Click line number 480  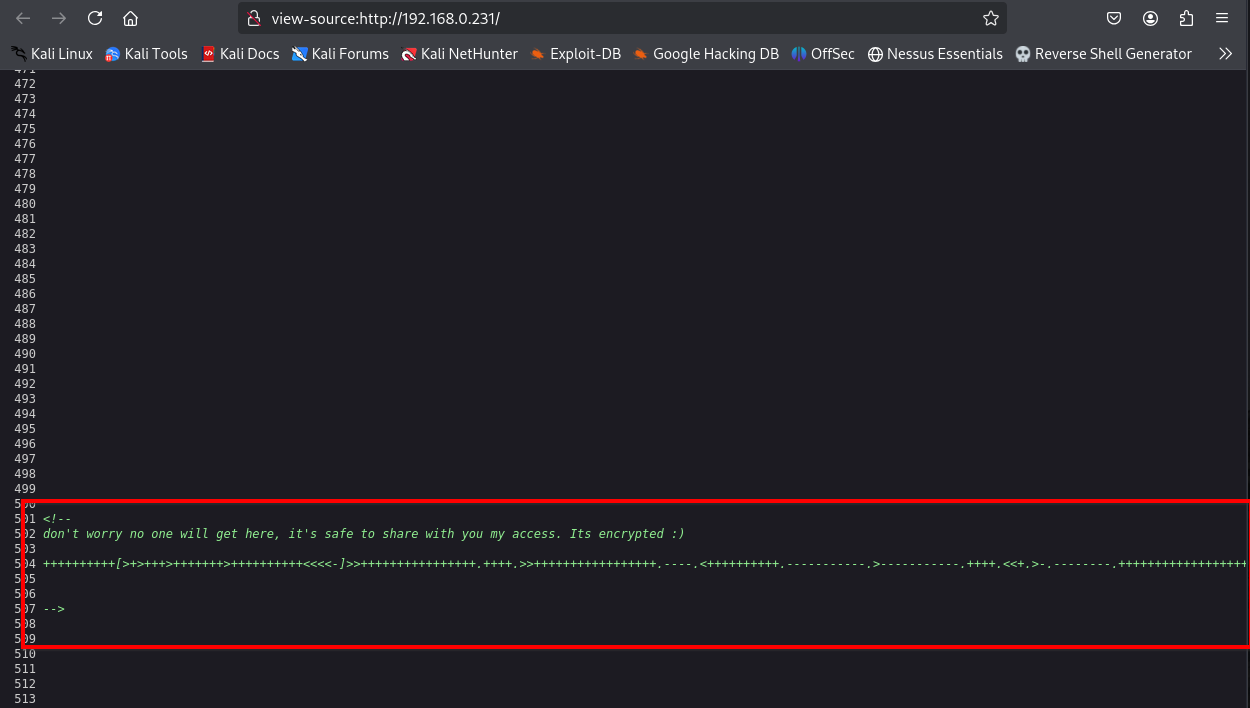(25, 204)
